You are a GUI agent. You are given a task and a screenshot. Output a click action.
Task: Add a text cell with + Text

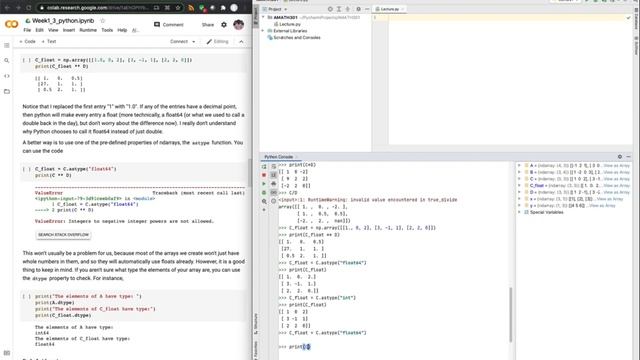click(x=49, y=41)
